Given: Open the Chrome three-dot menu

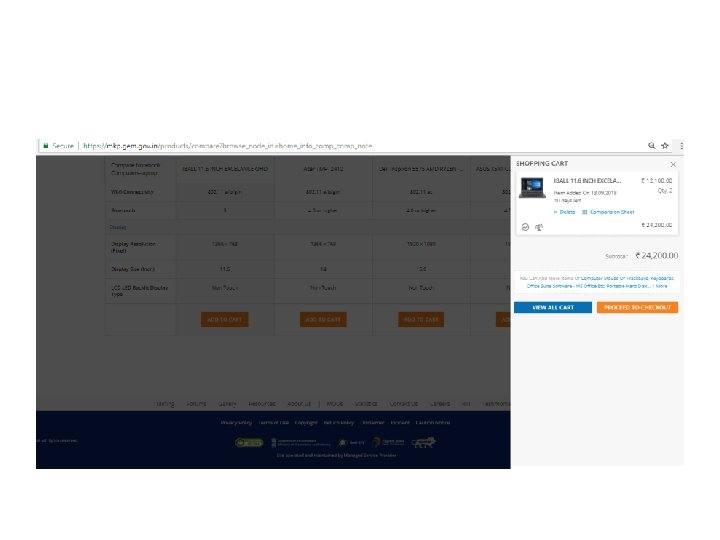Looking at the screenshot, I should 681,146.
